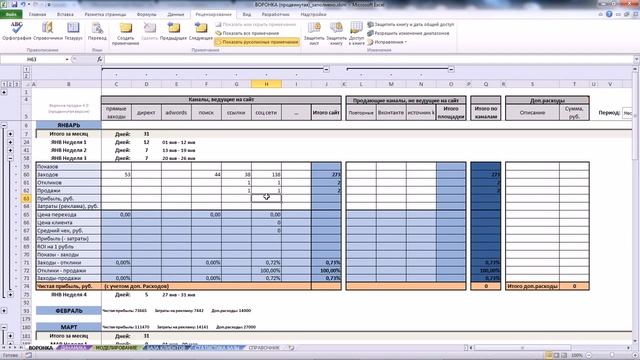The width and height of the screenshot is (640, 360).
Task: Click the zoom slider handle in status bar
Action: (x=612, y=356)
